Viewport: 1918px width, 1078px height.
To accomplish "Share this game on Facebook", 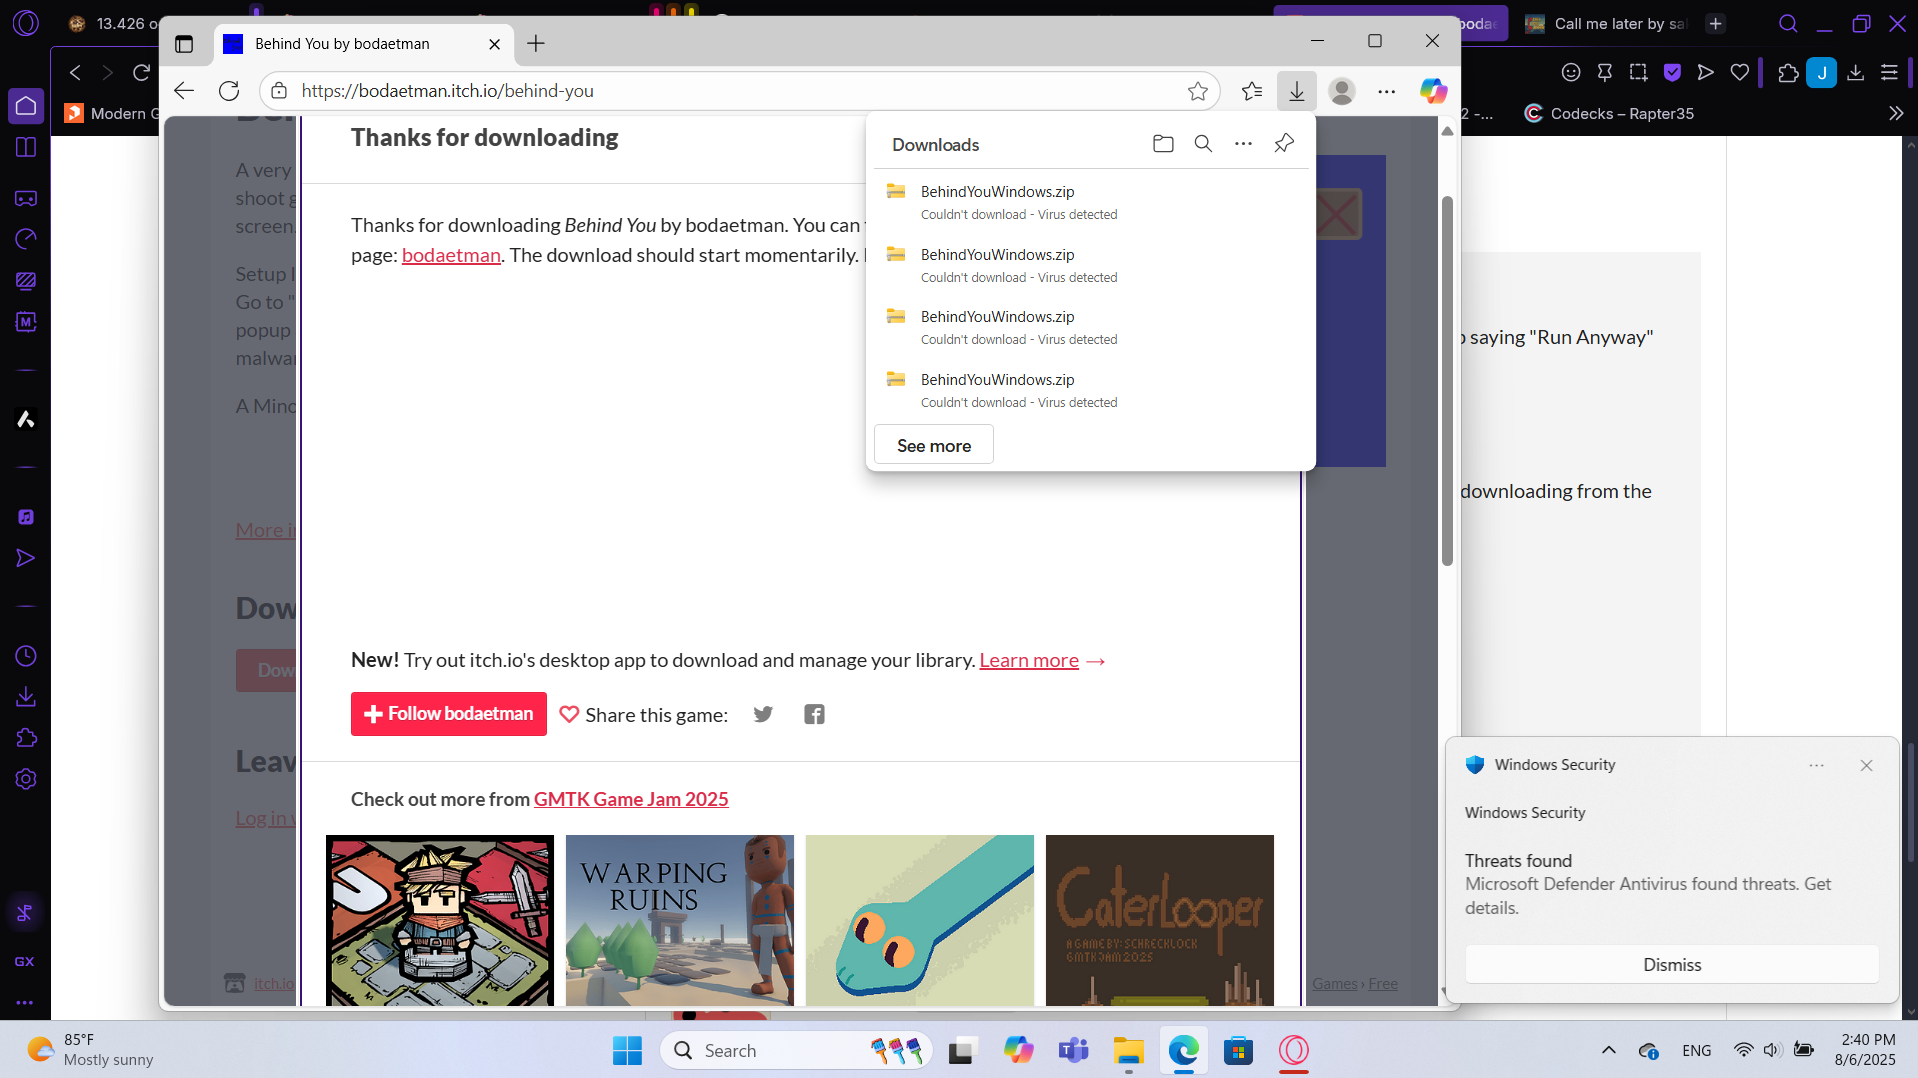I will coord(815,714).
